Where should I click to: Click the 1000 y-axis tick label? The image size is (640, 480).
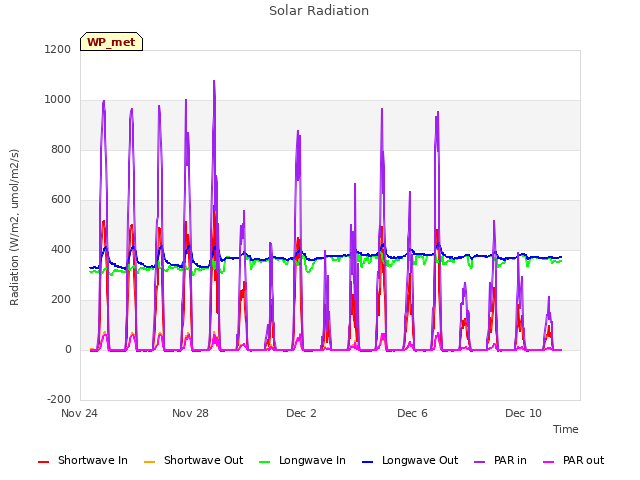coord(58,100)
